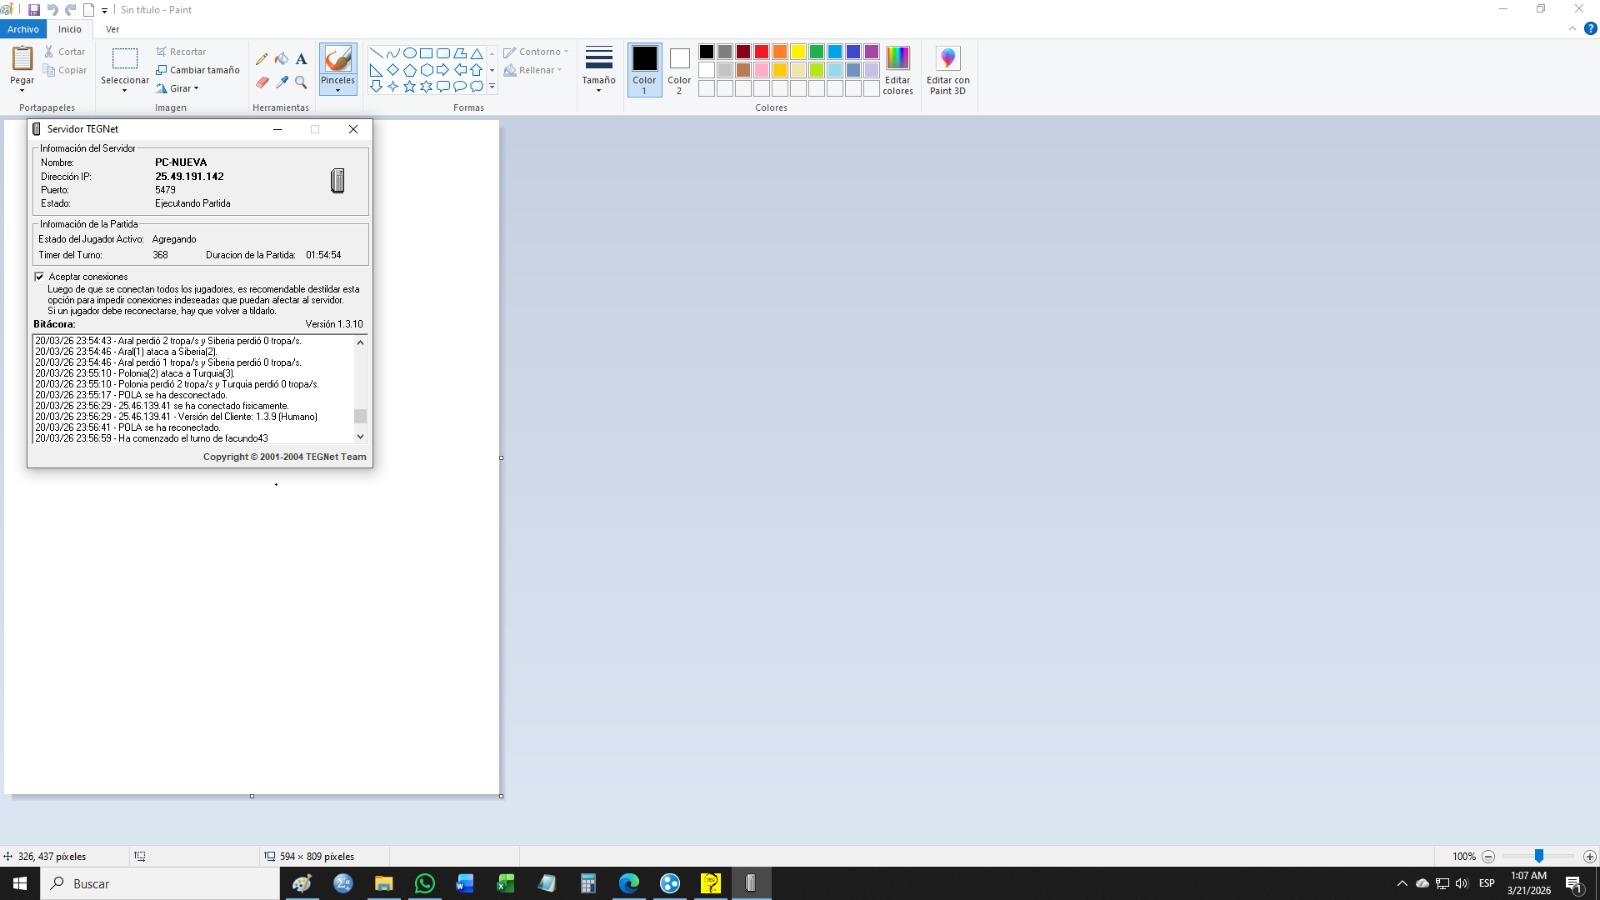Viewport: 1600px width, 900px height.
Task: Expand the Girar rotate dropdown
Action: (178, 89)
